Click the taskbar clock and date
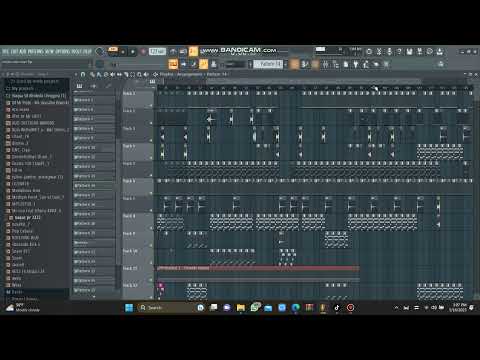 pyautogui.click(x=459, y=308)
